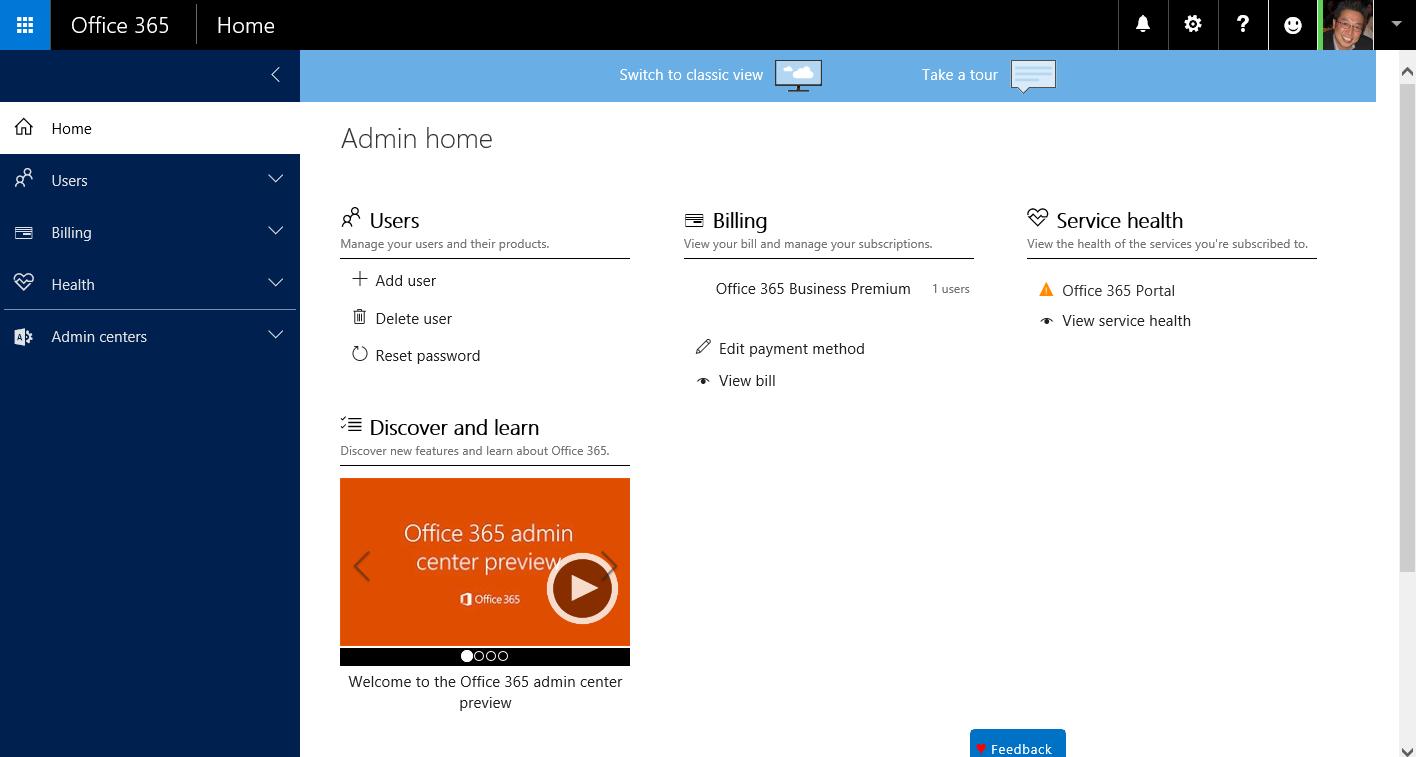Click the Users people icon in sidebar
The image size is (1416, 757).
coord(24,179)
